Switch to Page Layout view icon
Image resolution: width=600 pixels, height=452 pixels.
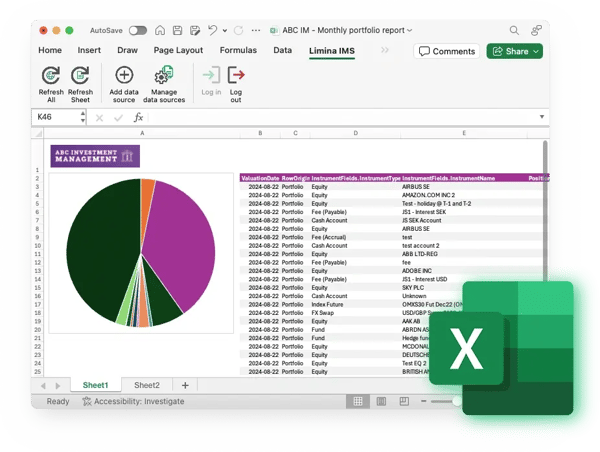tap(381, 401)
